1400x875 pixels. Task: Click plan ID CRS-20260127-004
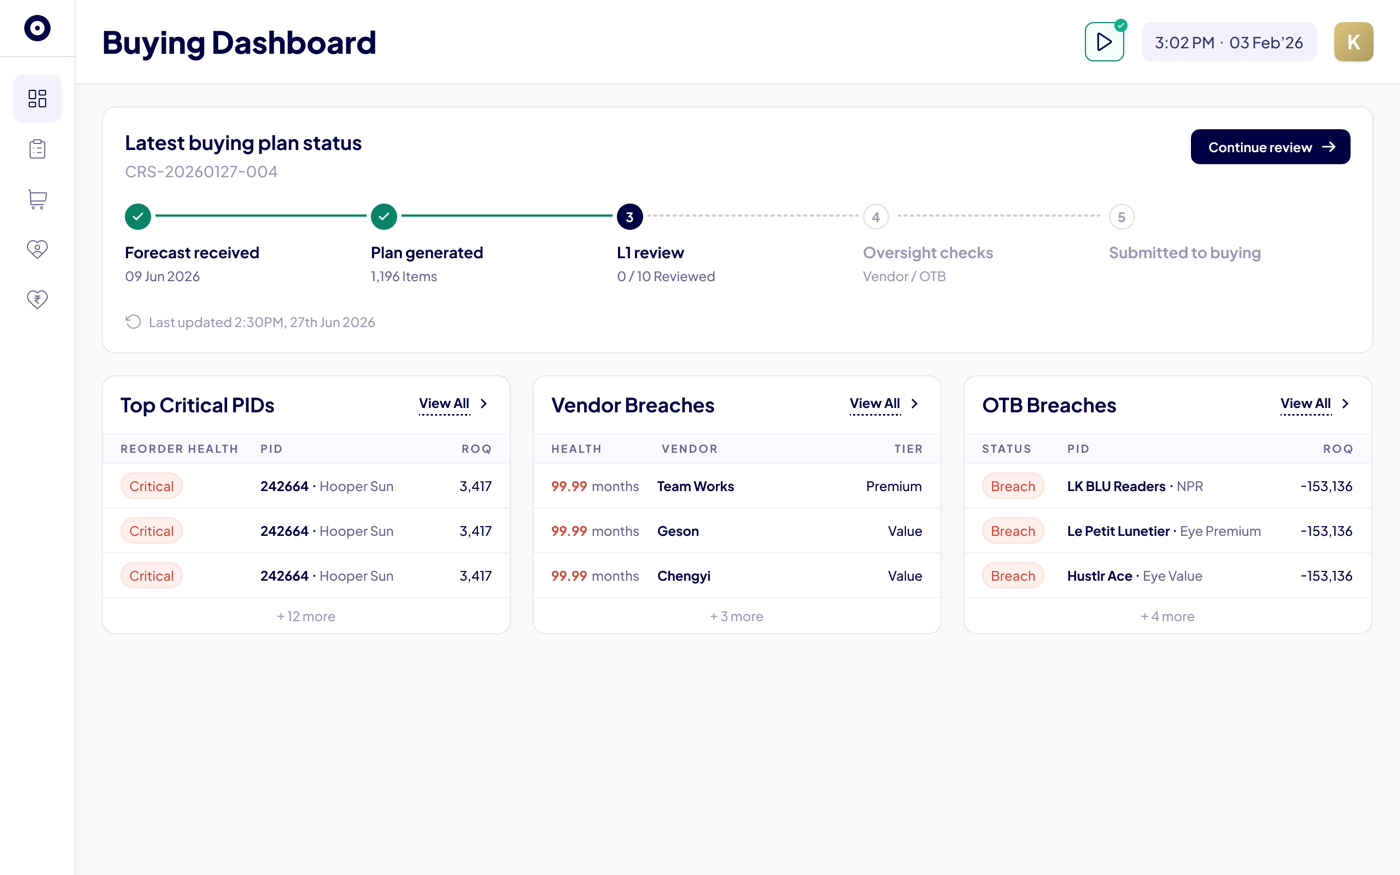(x=201, y=172)
